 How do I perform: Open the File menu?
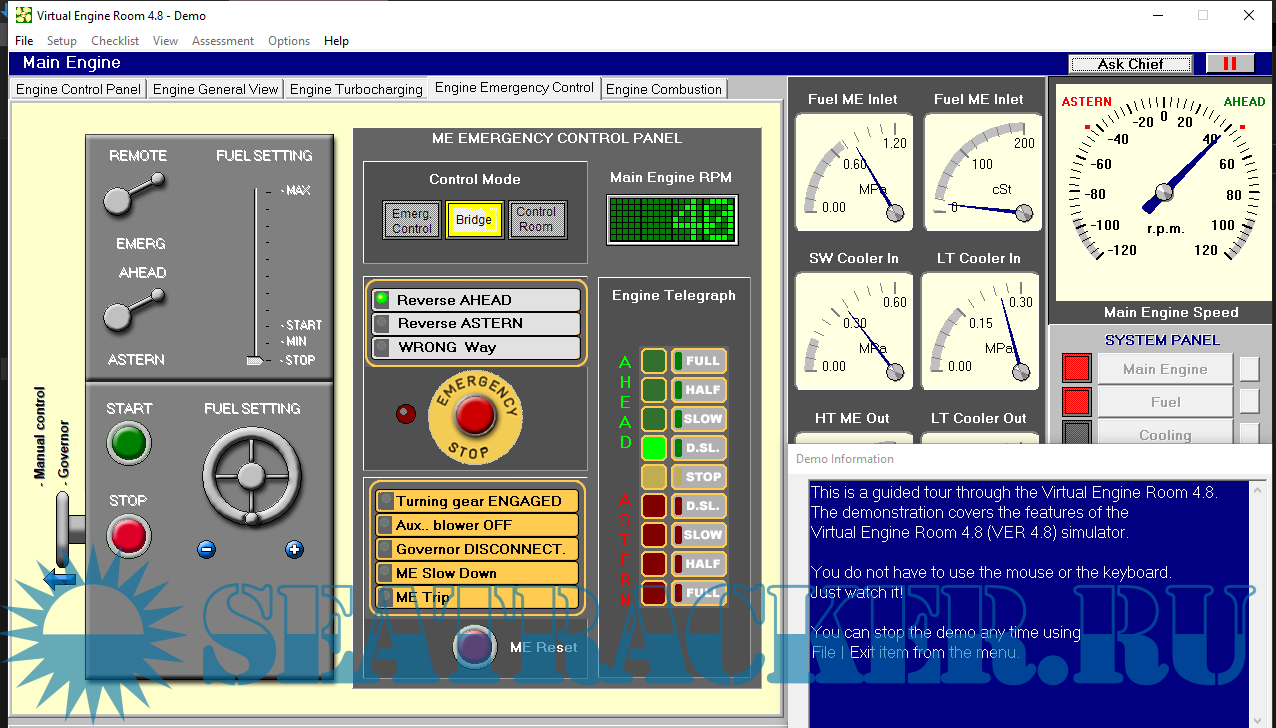[x=24, y=41]
